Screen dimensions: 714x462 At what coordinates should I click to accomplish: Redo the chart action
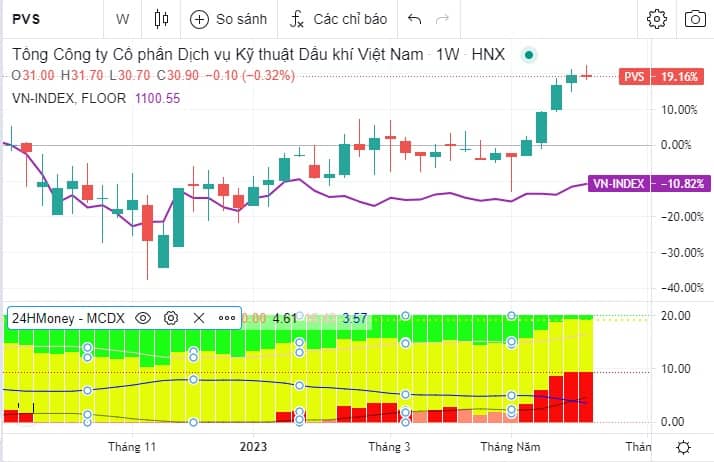coord(442,19)
